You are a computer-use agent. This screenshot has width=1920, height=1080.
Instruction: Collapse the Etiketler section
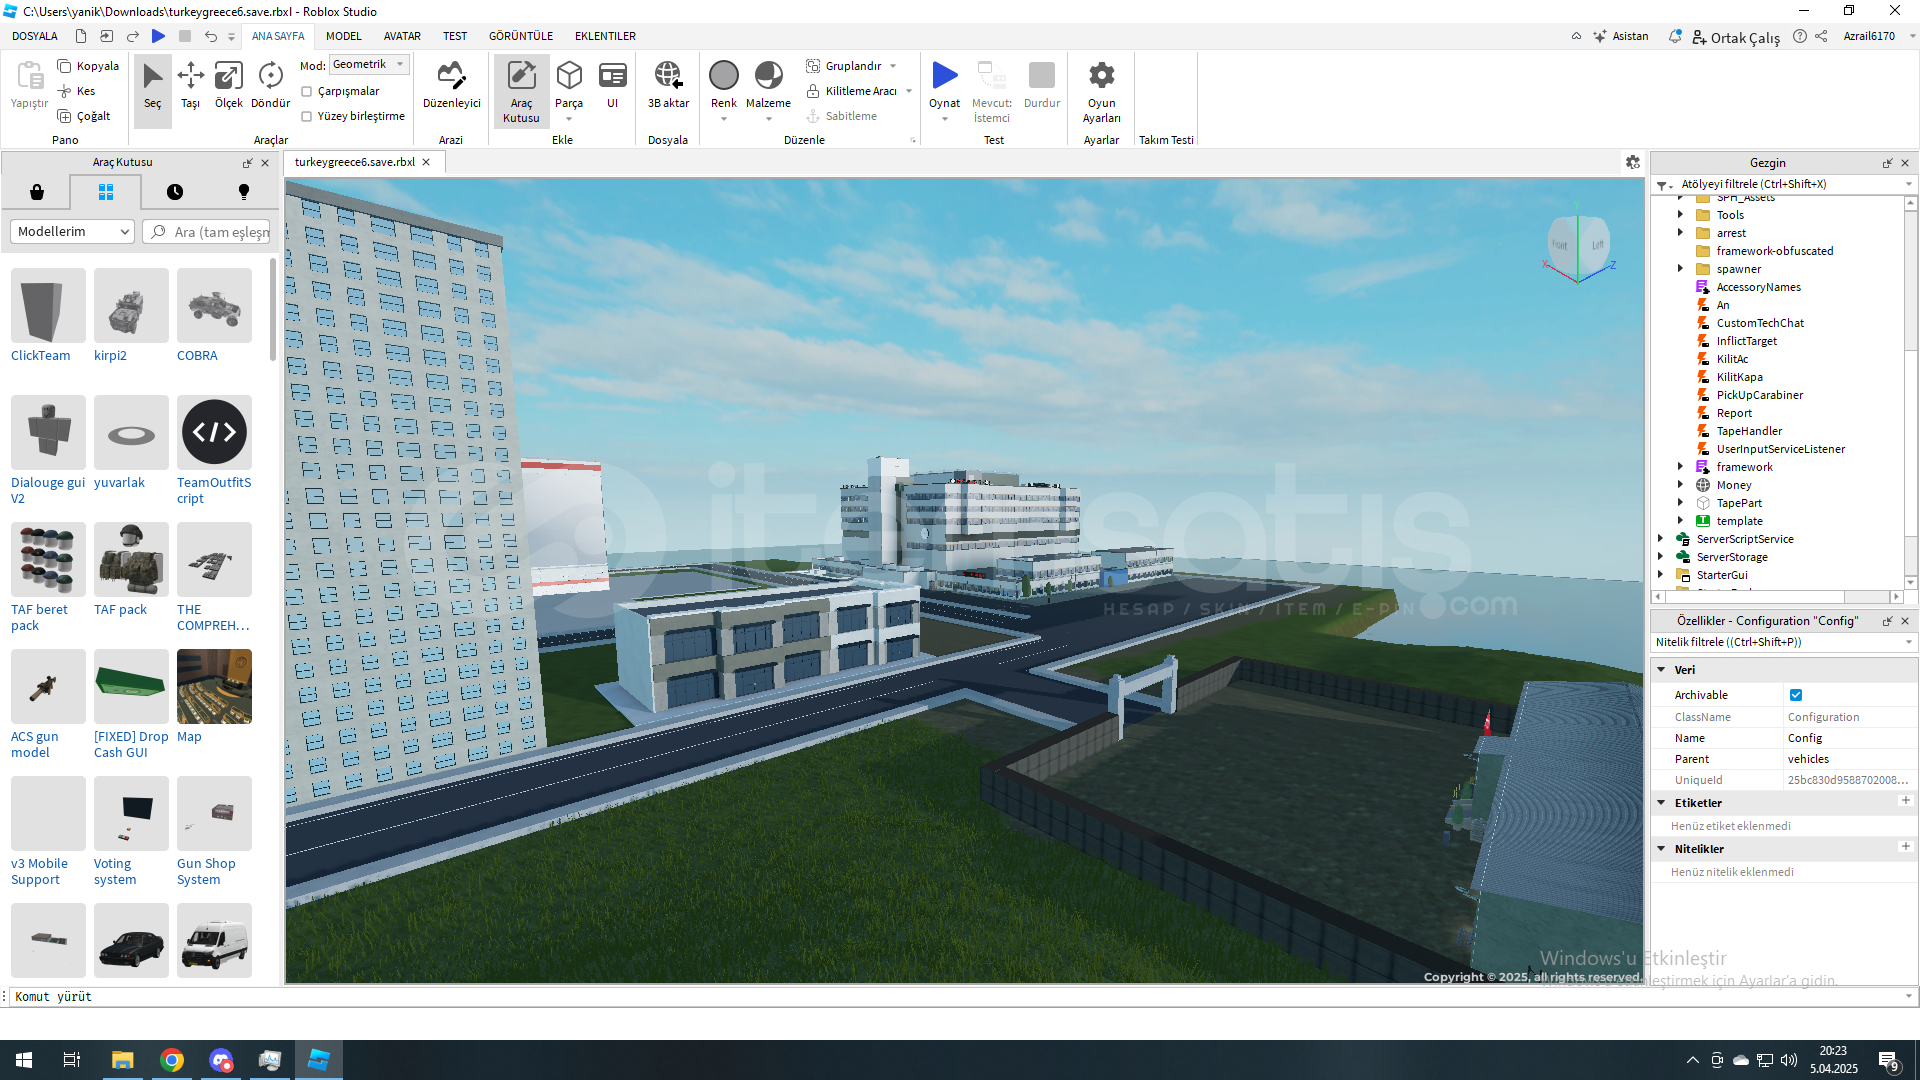1661,802
